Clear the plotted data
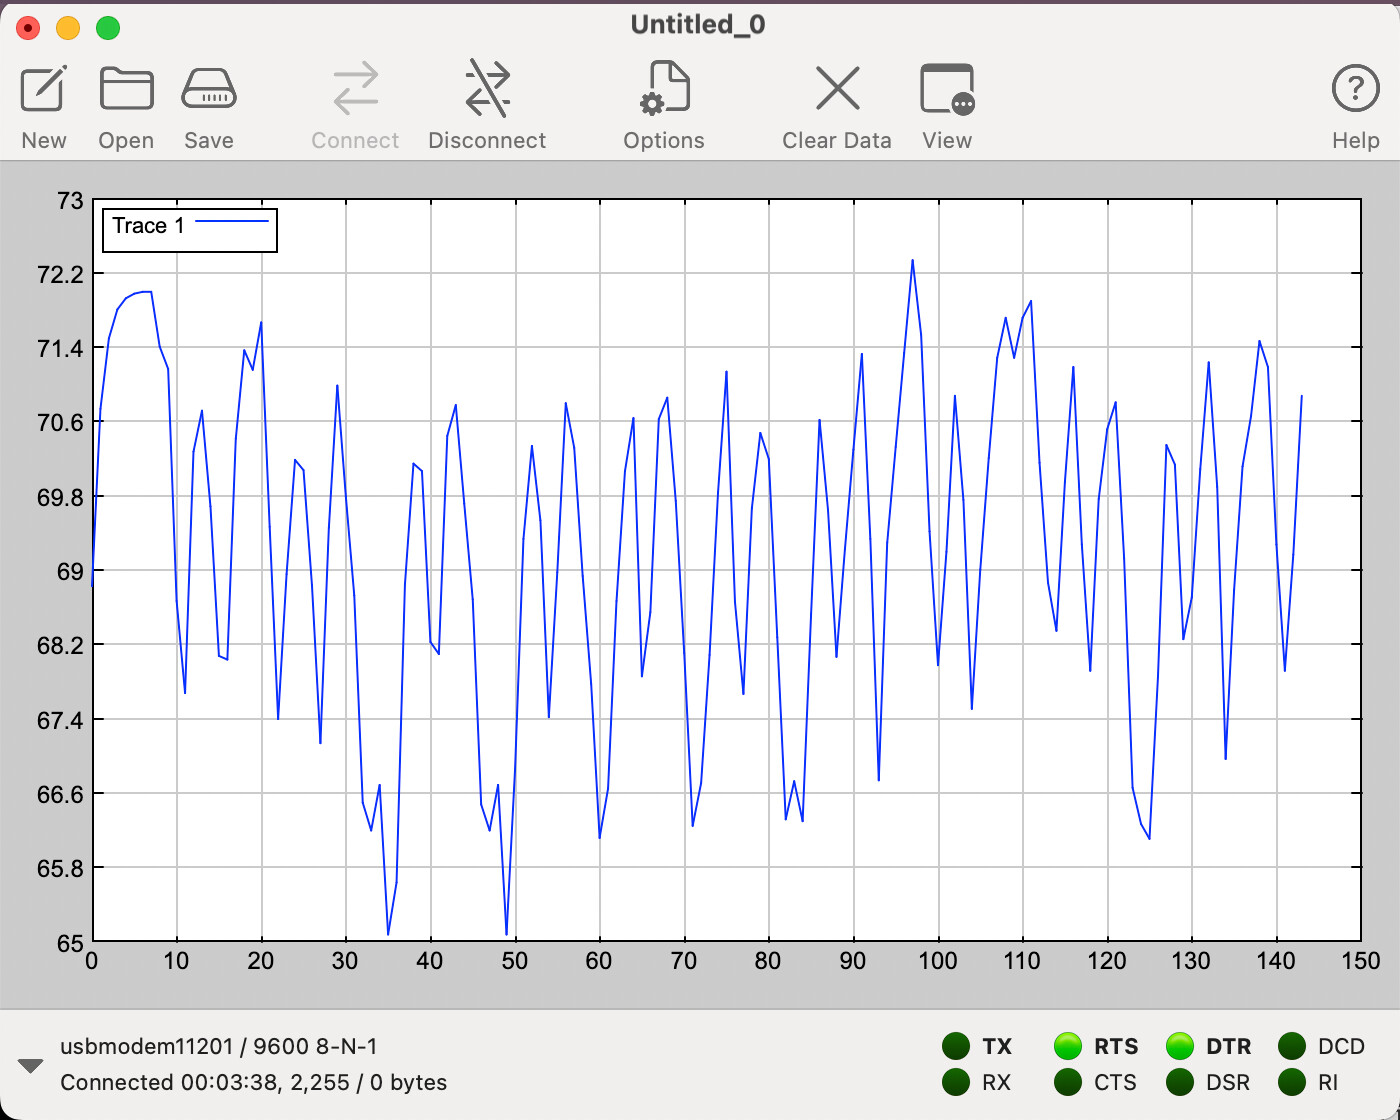The image size is (1400, 1120). [x=837, y=88]
